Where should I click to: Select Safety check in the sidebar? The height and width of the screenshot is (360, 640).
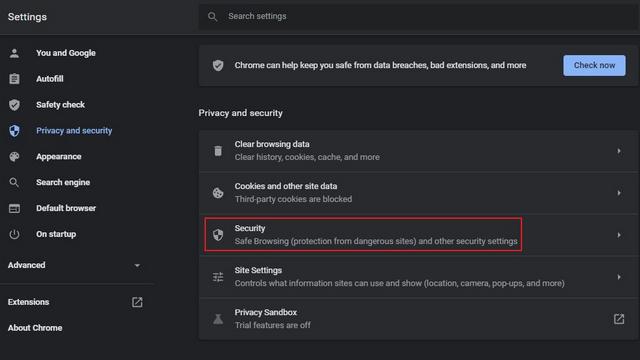[60, 105]
